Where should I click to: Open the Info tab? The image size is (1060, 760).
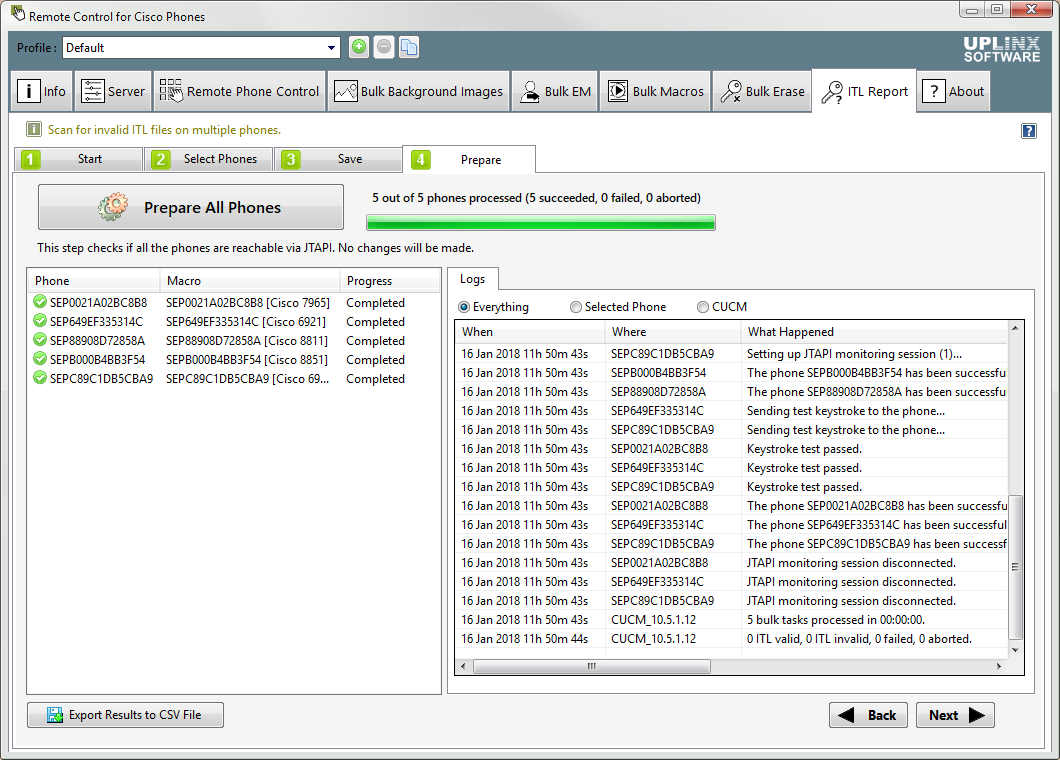click(41, 91)
